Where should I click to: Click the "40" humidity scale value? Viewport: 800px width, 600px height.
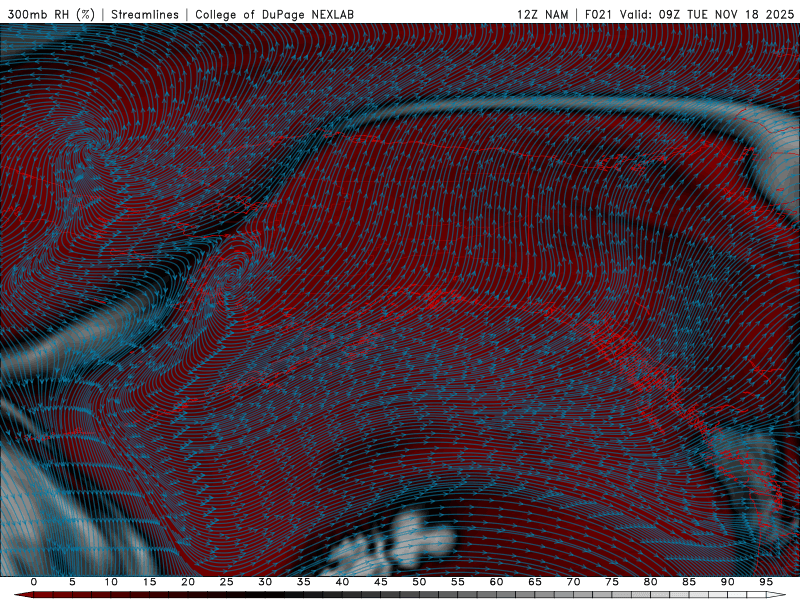[x=342, y=582]
